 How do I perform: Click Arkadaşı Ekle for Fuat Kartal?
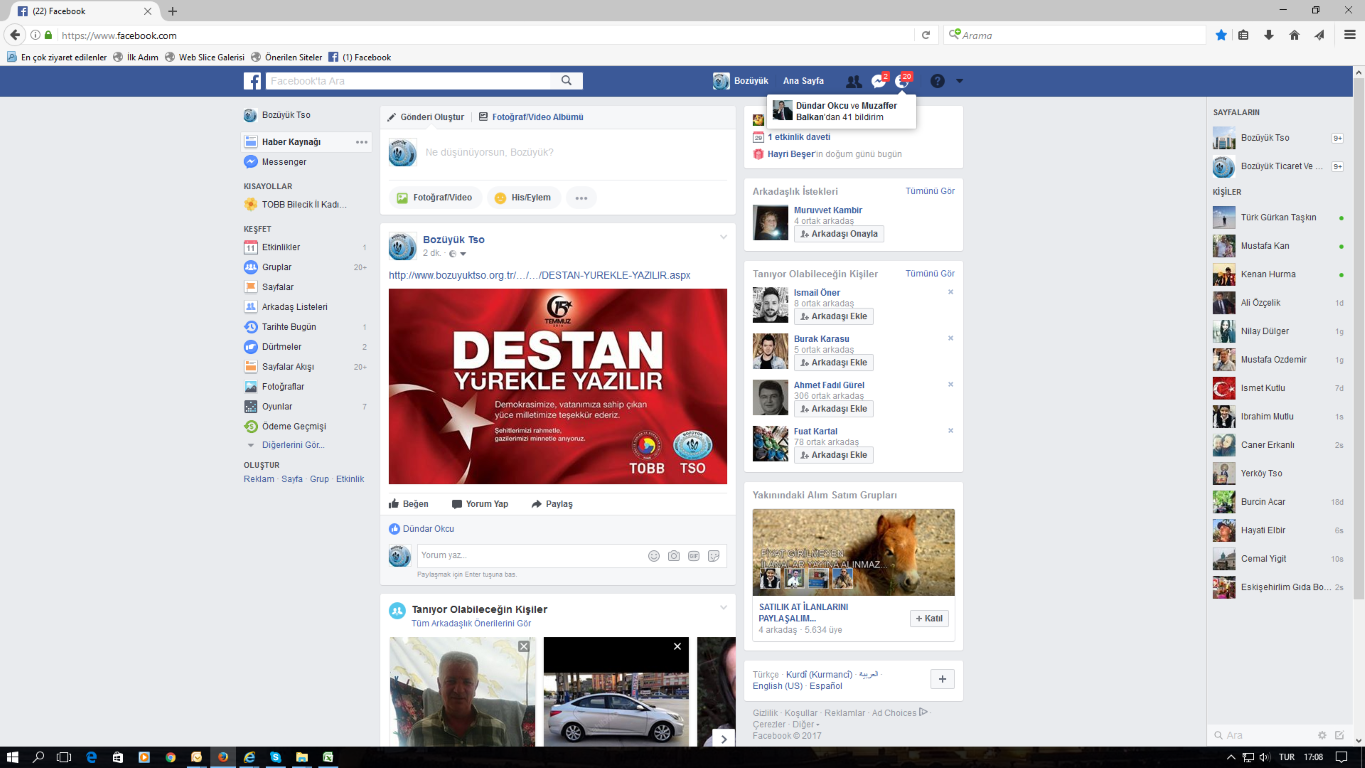834,455
